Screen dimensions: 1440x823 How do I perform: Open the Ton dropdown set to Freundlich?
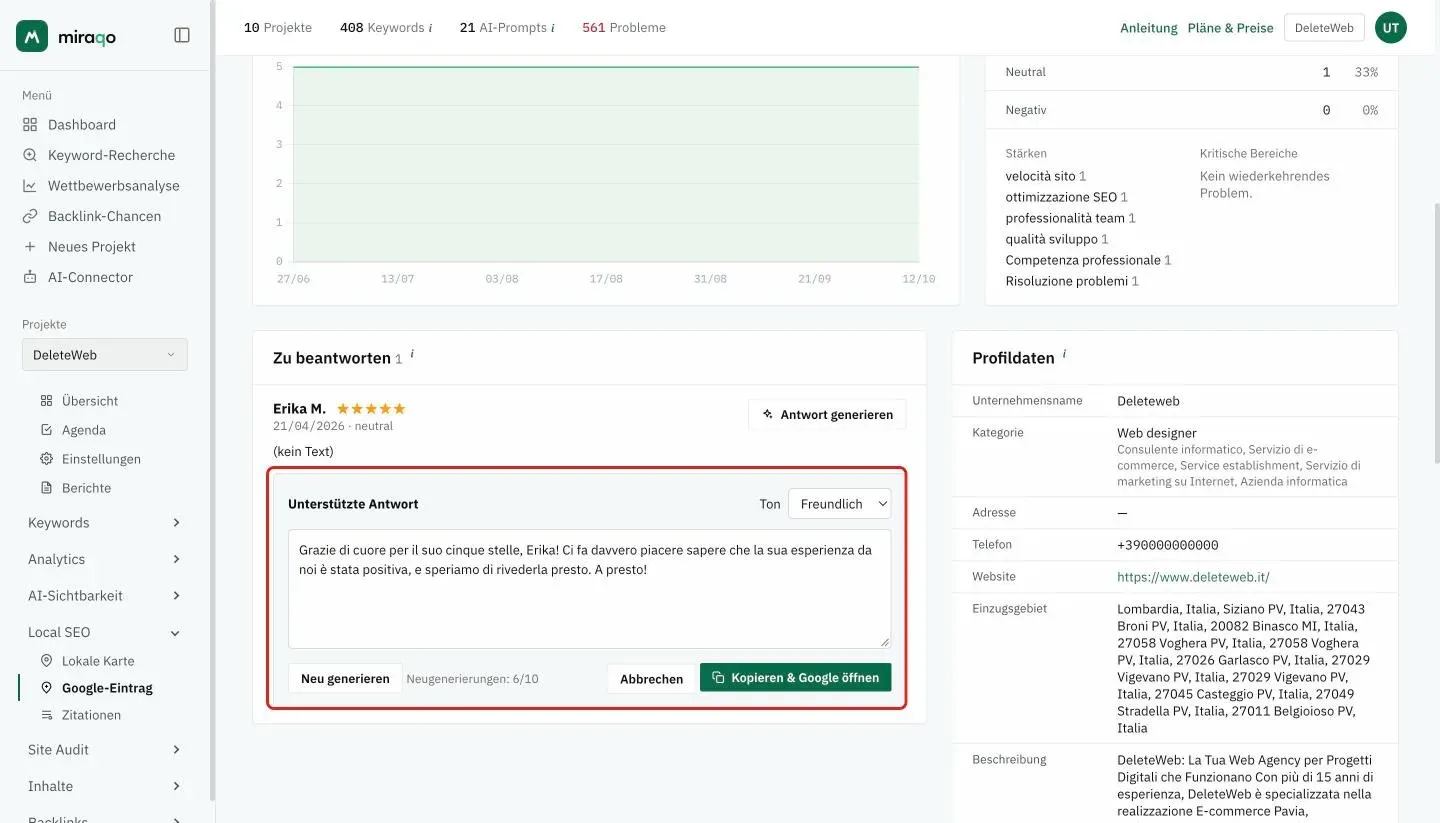[839, 504]
